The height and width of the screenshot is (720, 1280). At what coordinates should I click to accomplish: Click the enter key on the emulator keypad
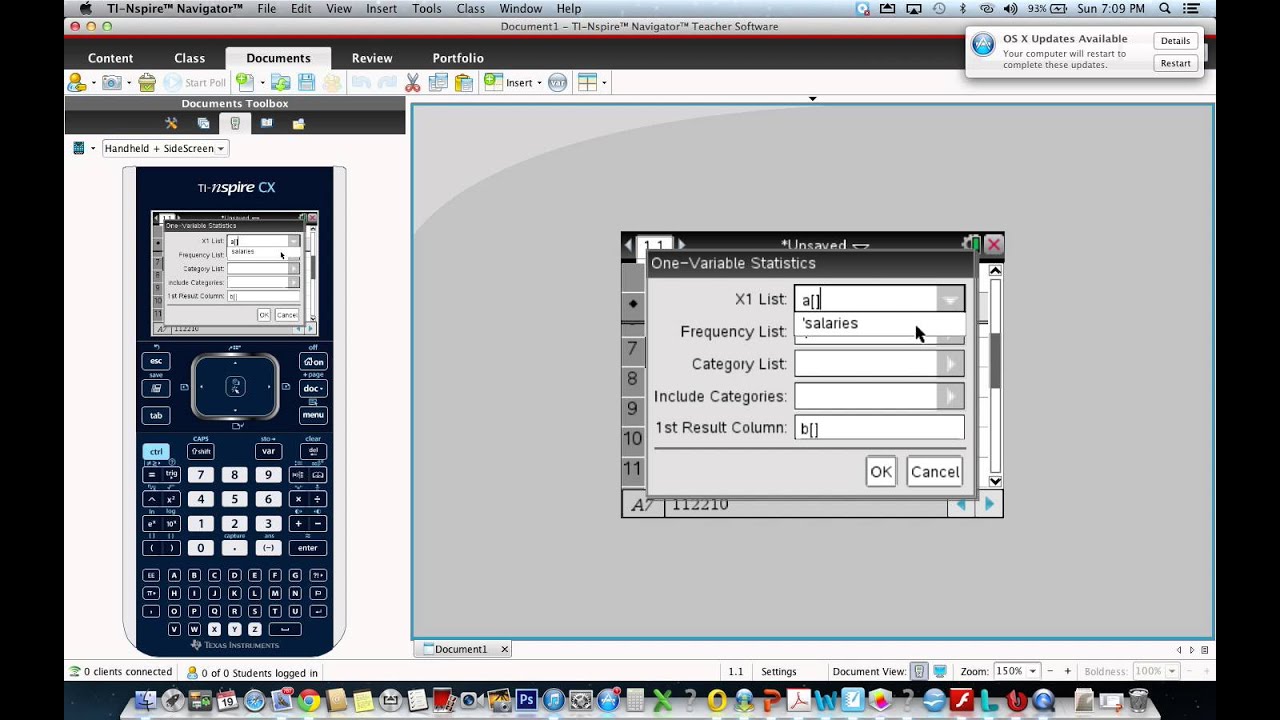[x=308, y=548]
